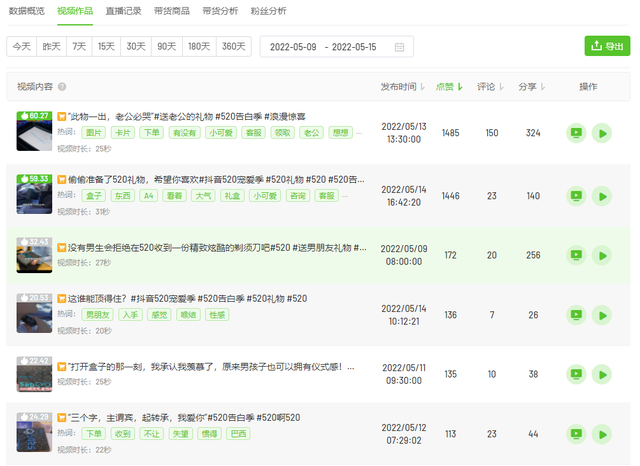Sort the list by 评论 column
Image resolution: width=640 pixels, height=466 pixels.
491,87
